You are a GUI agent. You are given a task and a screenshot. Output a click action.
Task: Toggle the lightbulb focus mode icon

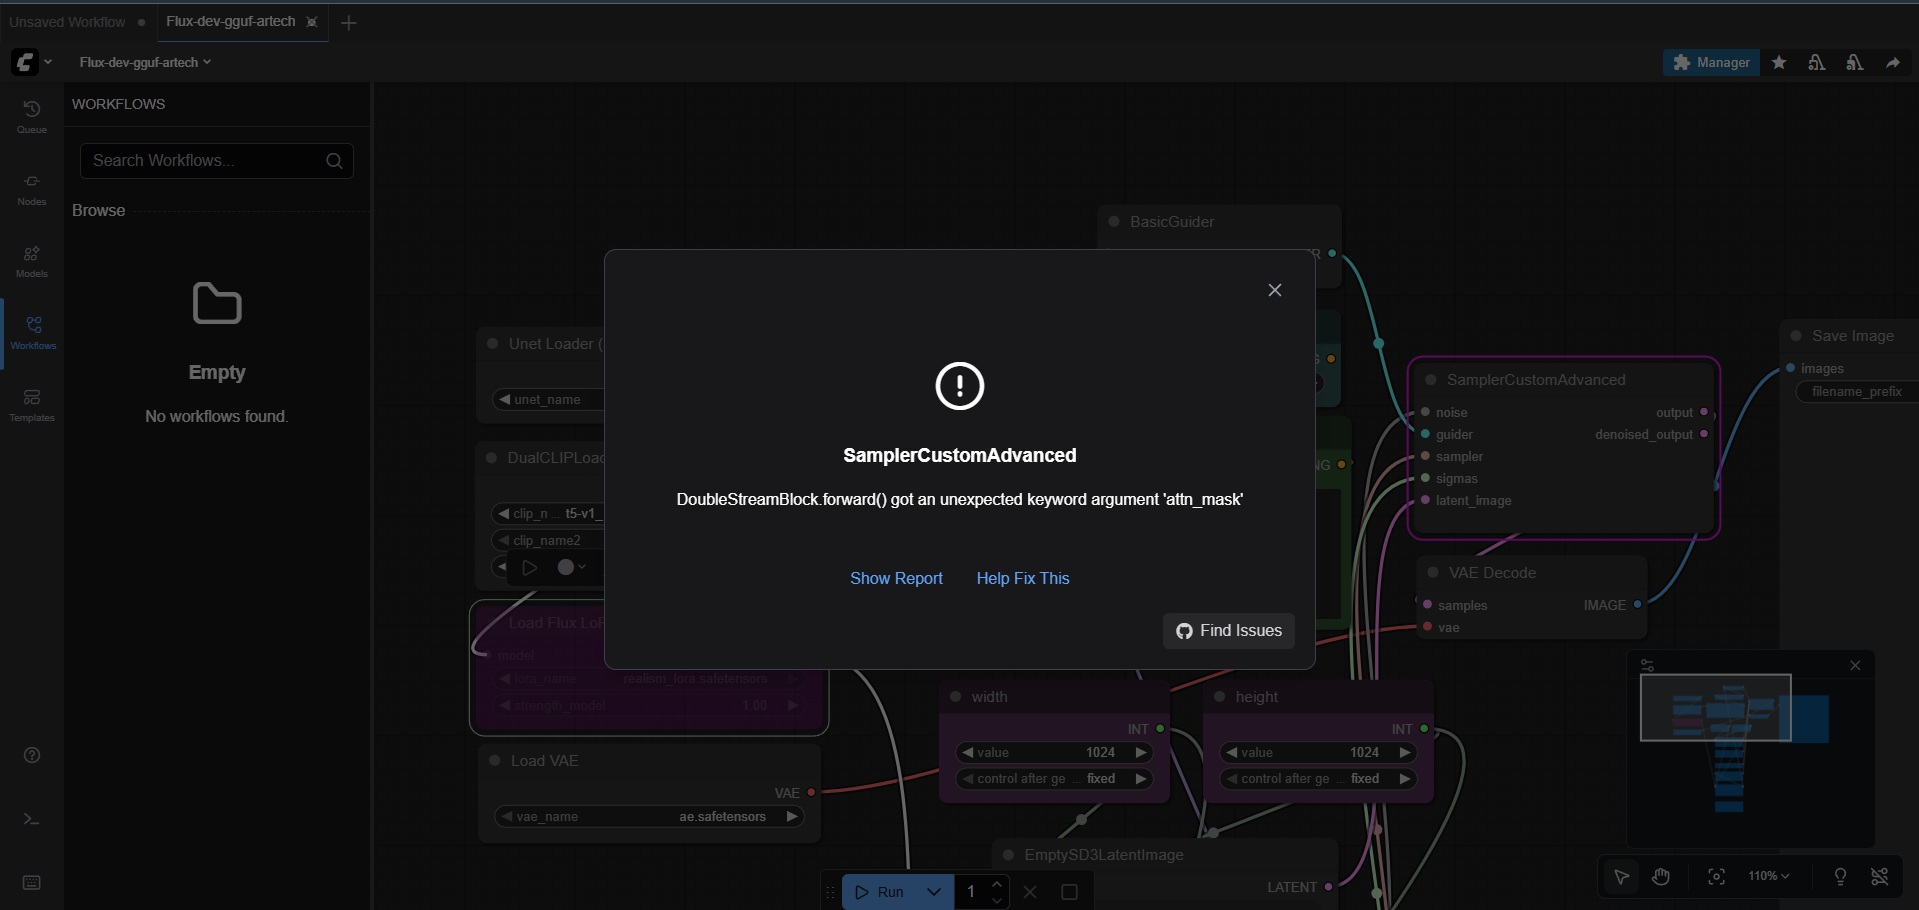click(x=1840, y=877)
